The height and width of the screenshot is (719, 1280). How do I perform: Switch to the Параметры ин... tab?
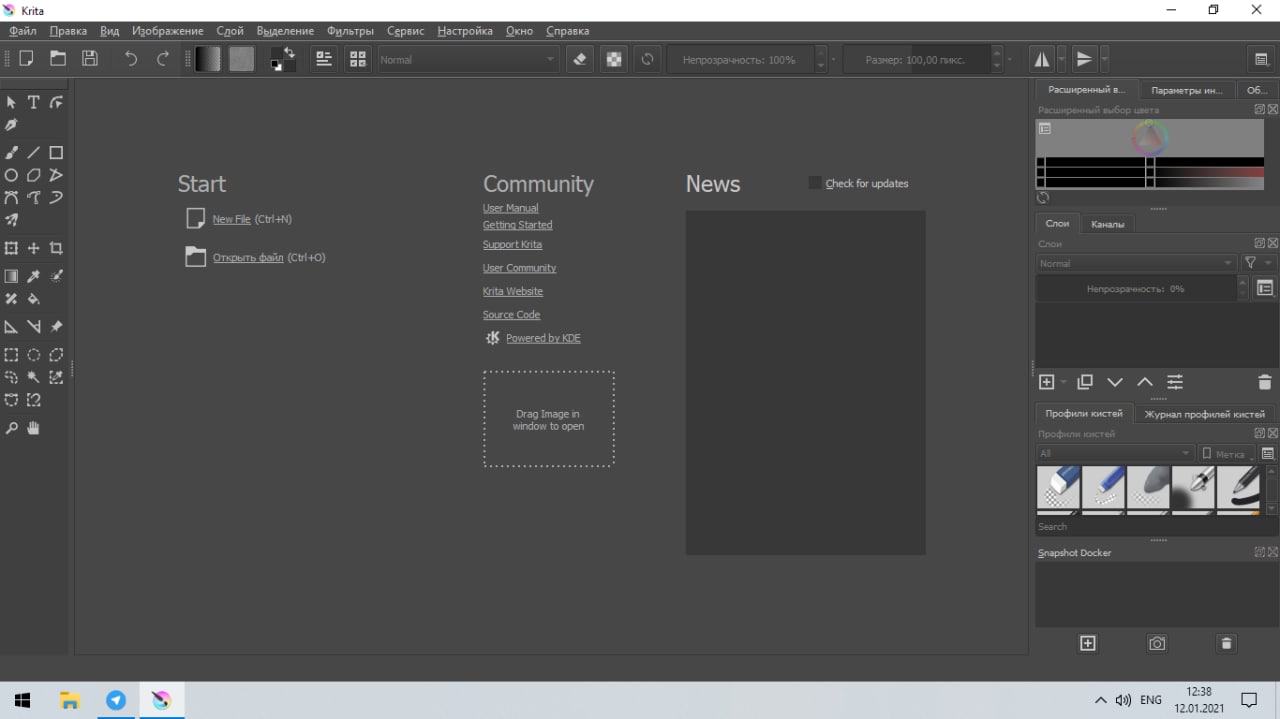(x=1186, y=90)
